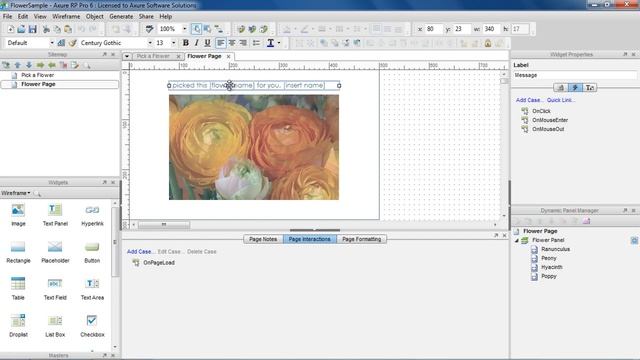Click the lock widget padlock icon
Screen dimensions: 640x360
coord(488,43)
